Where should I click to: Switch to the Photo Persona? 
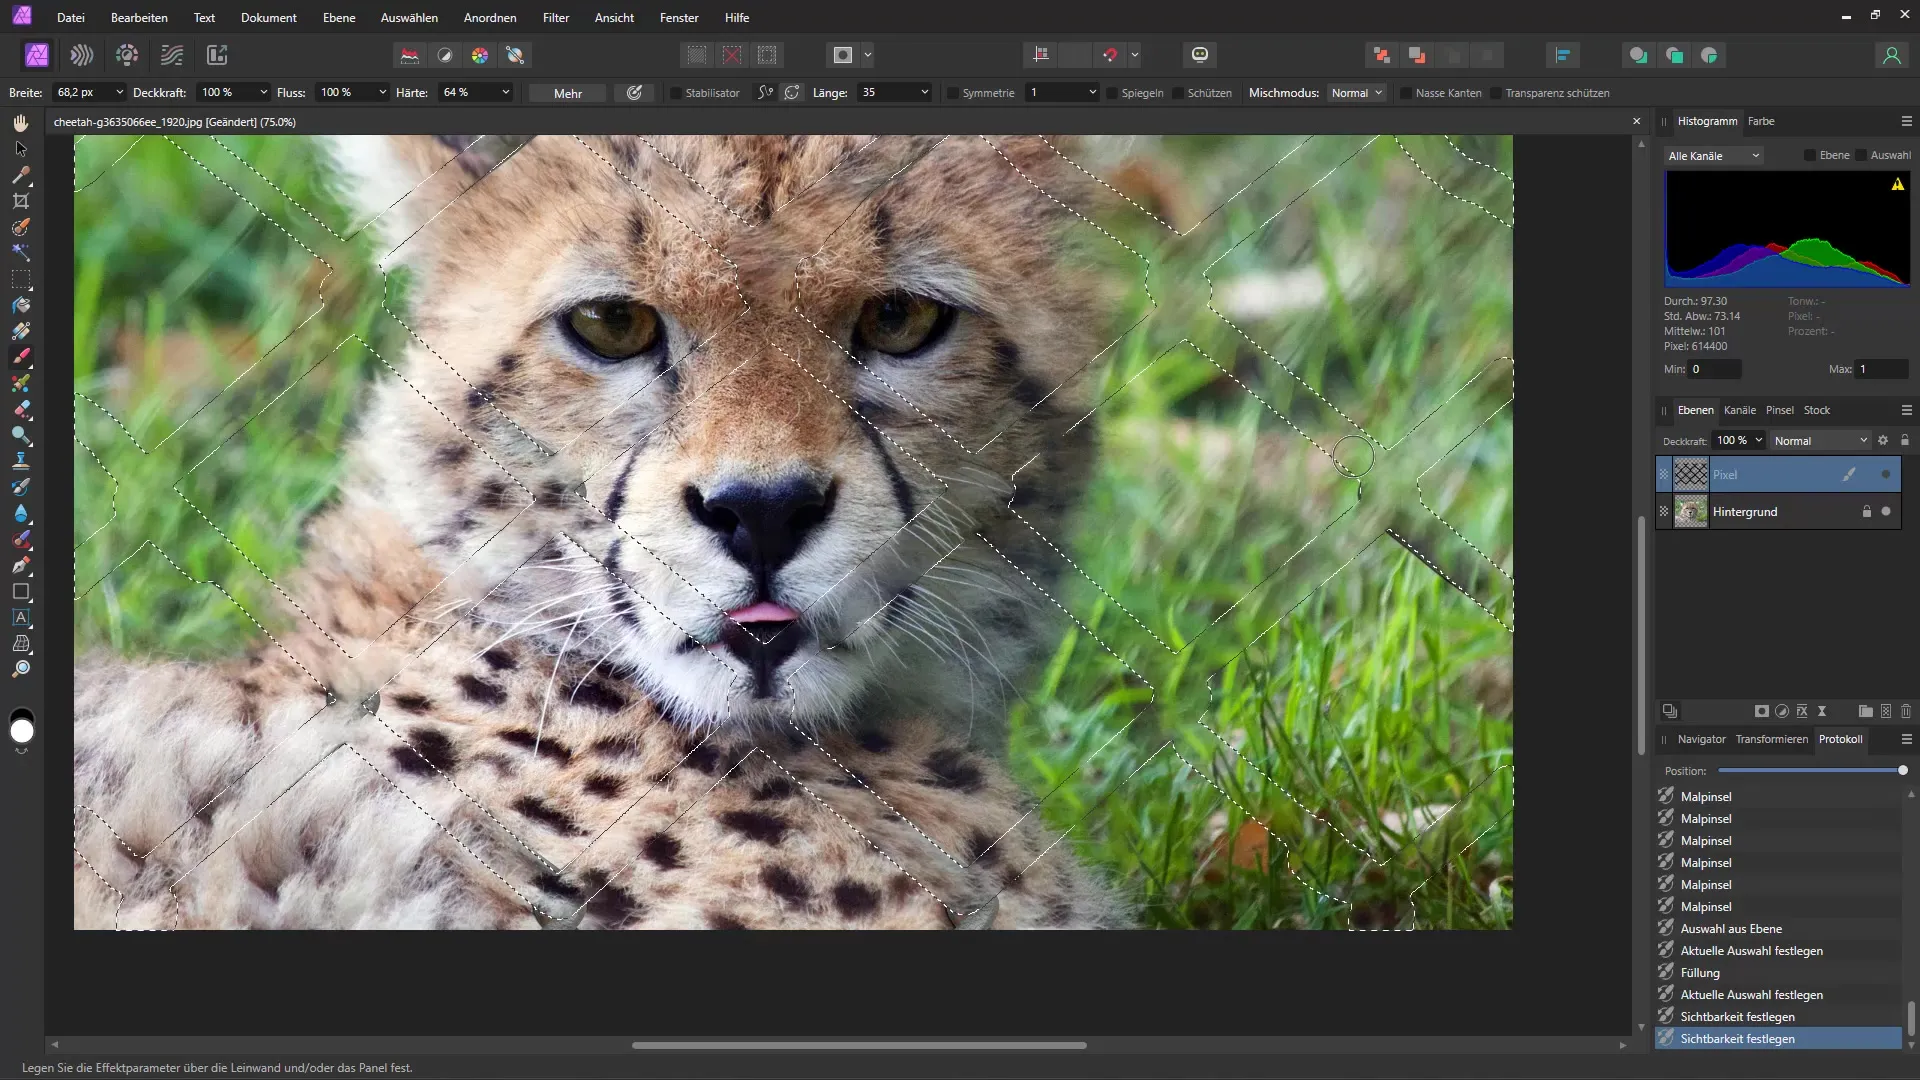pos(37,55)
